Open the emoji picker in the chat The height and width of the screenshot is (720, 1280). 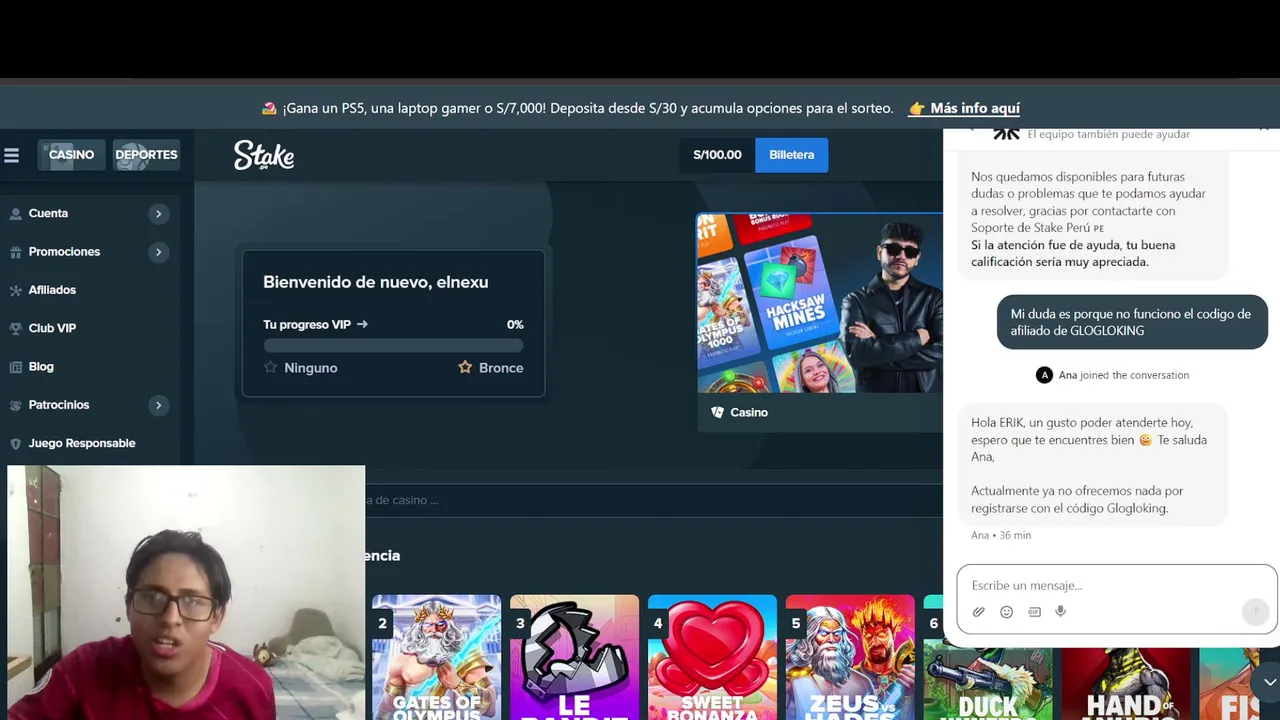pyautogui.click(x=1007, y=612)
